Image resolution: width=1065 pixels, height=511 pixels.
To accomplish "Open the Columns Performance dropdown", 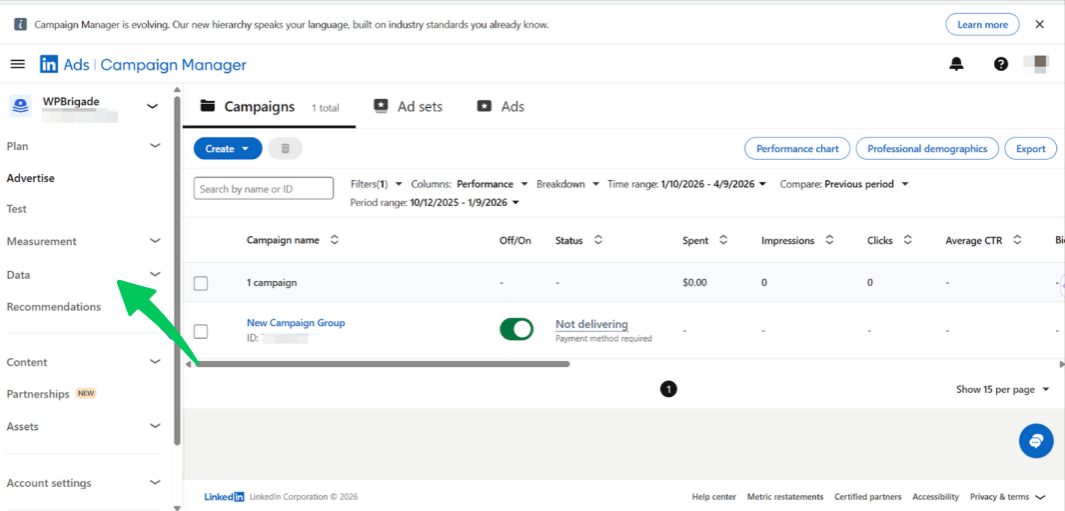I will (x=470, y=183).
